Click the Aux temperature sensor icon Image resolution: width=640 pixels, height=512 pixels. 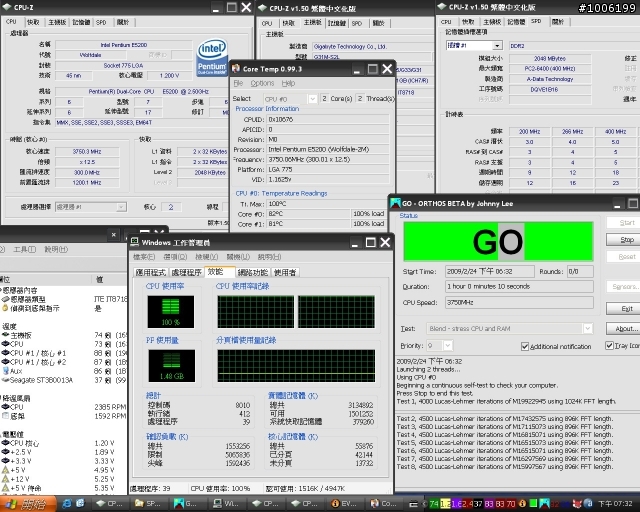tap(5, 371)
